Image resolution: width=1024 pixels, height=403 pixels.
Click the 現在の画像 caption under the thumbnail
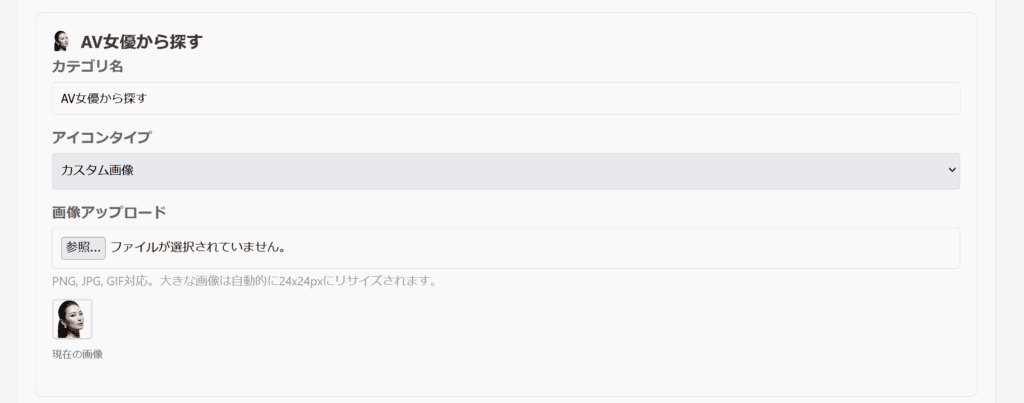[77, 354]
